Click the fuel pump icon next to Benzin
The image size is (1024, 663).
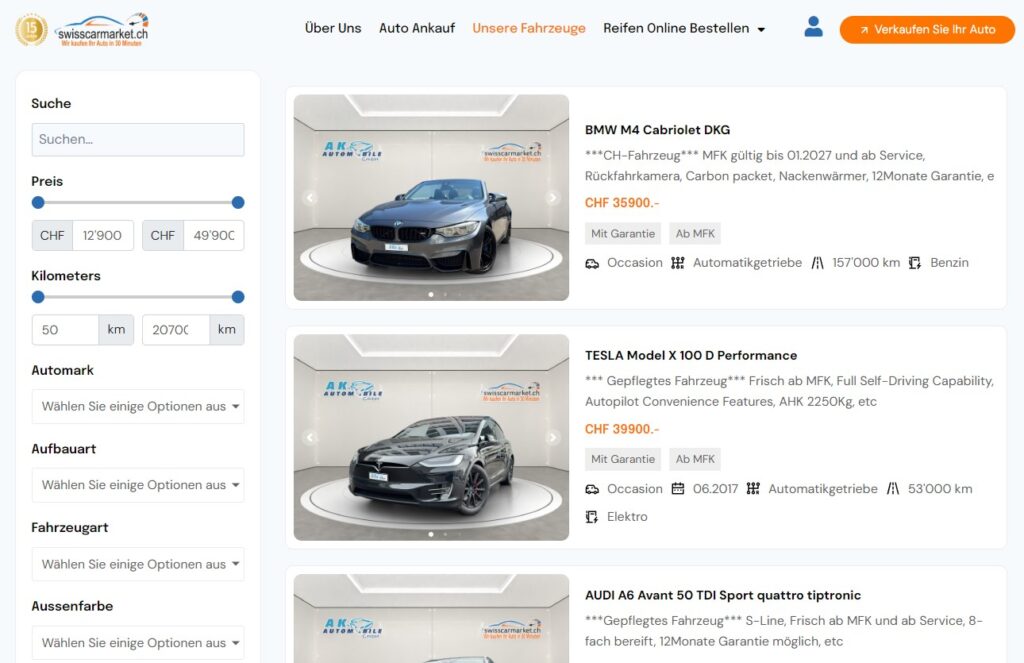913,263
